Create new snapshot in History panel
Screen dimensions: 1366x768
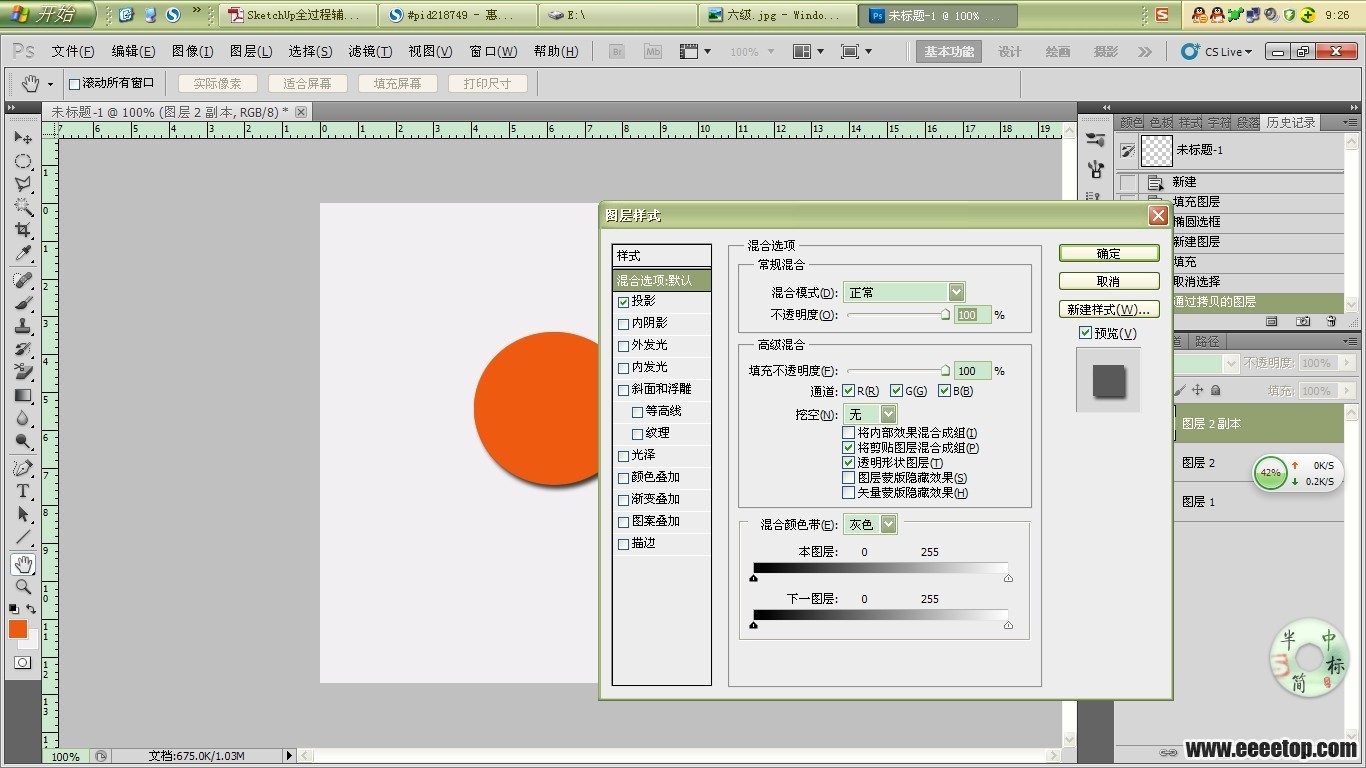pos(1302,322)
